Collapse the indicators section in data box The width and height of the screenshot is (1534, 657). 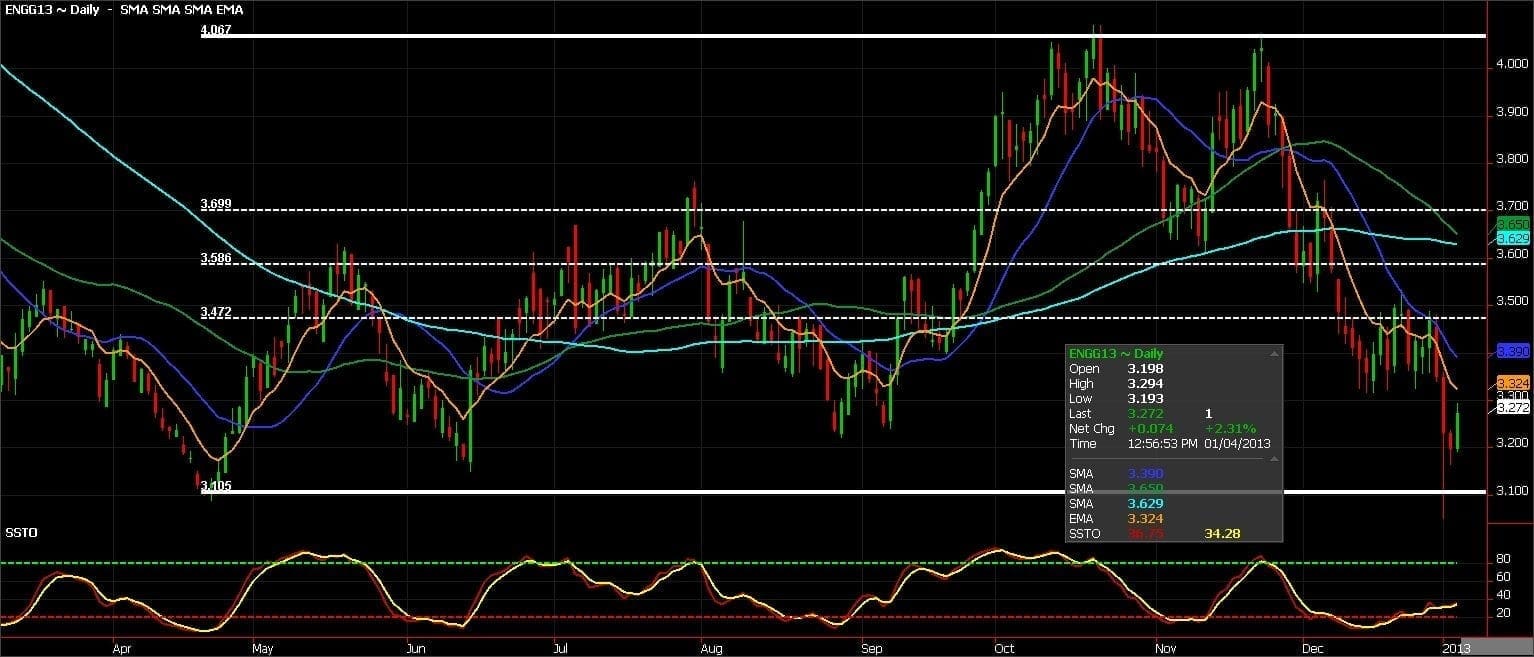(1274, 458)
